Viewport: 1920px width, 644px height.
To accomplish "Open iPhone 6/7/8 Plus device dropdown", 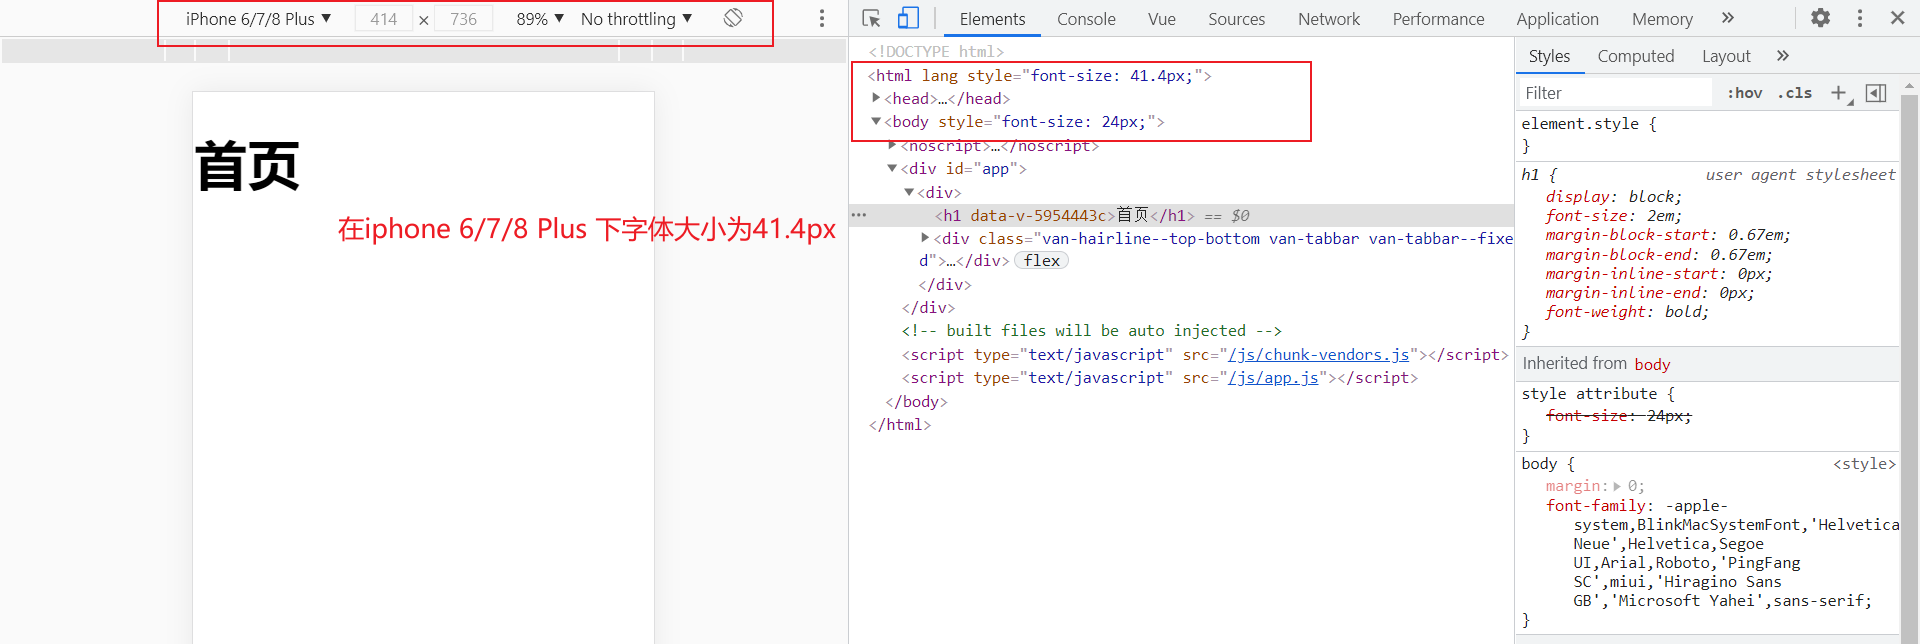I will (x=258, y=19).
